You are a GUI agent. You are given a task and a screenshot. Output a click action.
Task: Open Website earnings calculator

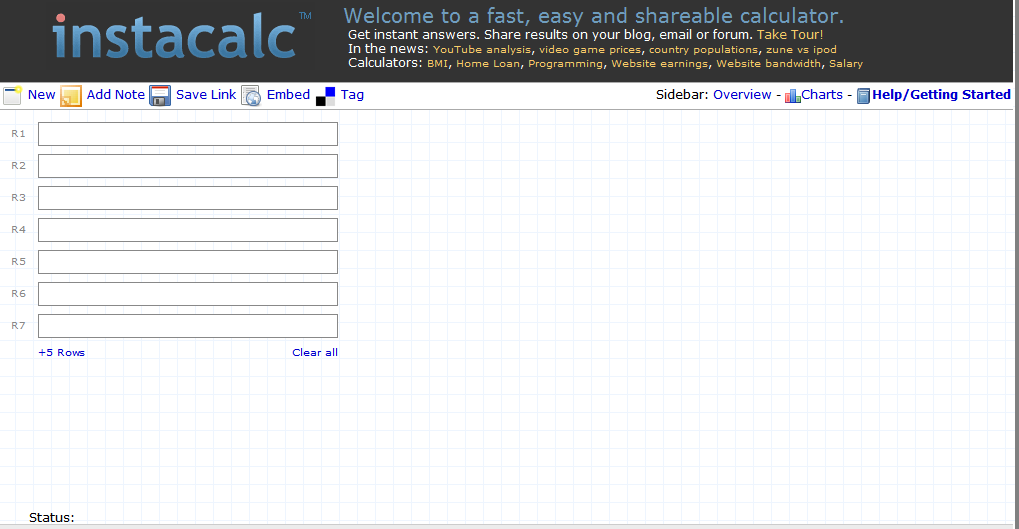[660, 64]
